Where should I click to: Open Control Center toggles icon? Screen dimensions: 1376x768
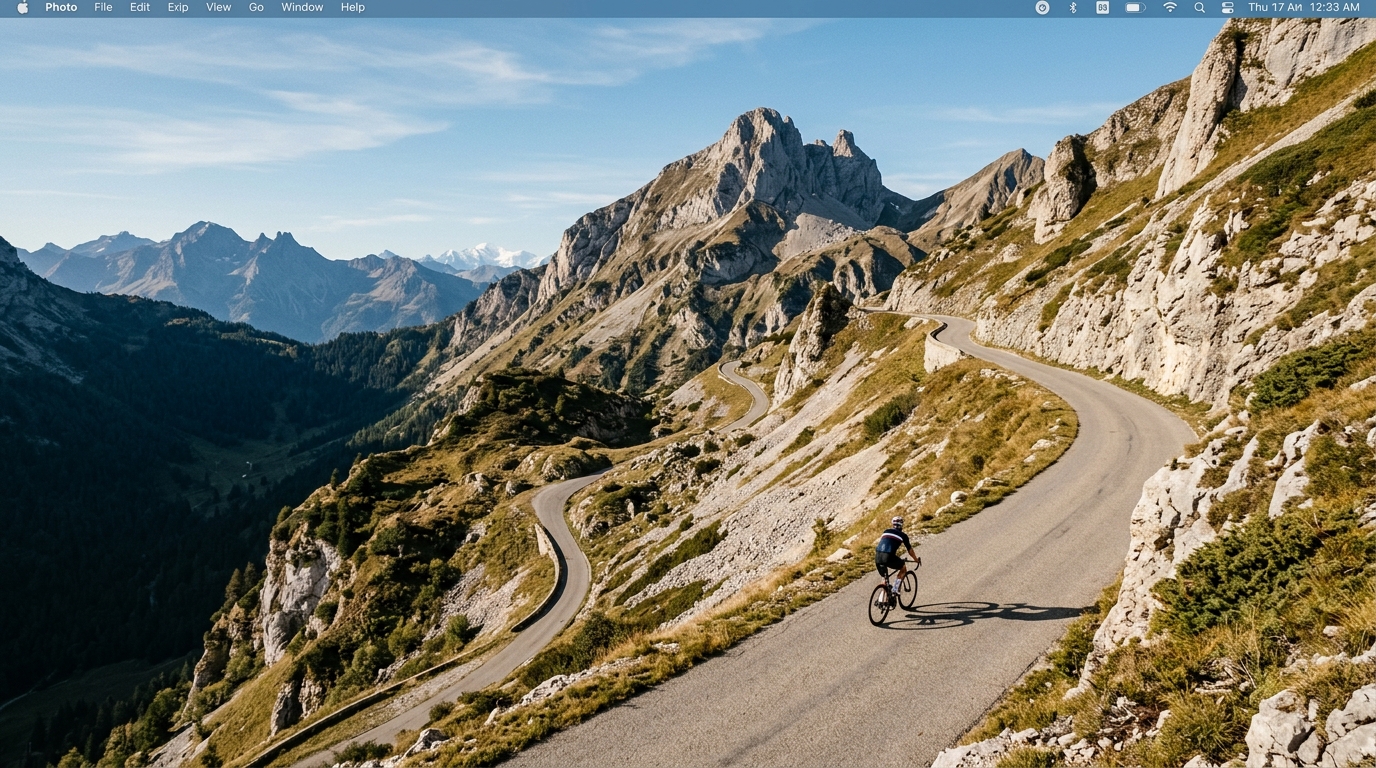(x=1227, y=7)
